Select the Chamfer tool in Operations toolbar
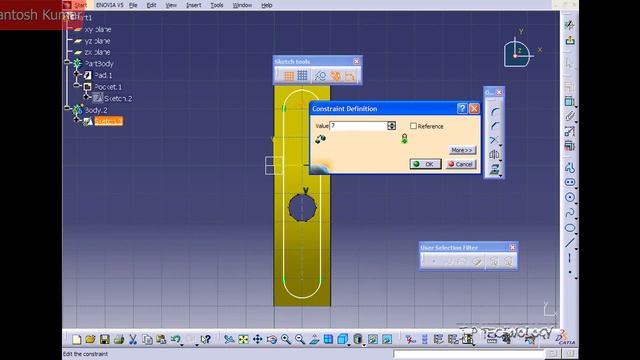Image resolution: width=640 pixels, height=360 pixels. [x=494, y=126]
